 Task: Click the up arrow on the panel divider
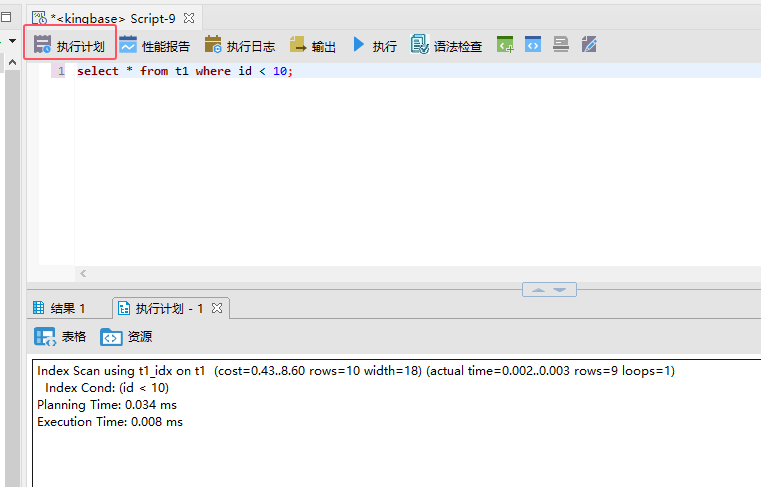[x=538, y=290]
